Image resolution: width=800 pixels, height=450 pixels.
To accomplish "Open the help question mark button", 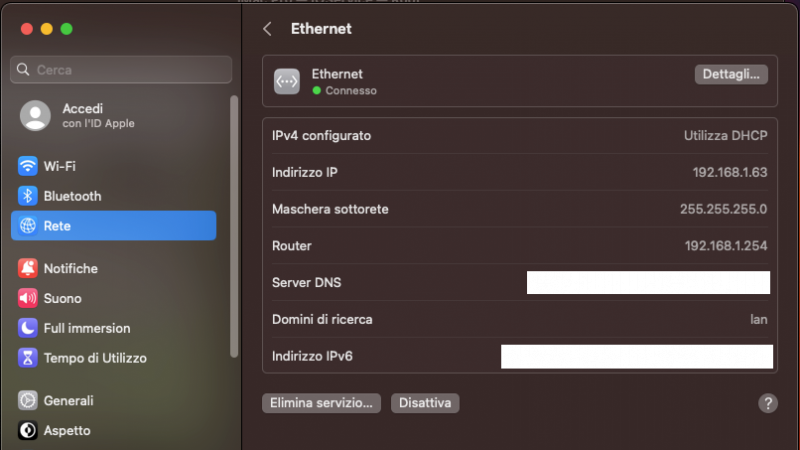I will pos(768,403).
